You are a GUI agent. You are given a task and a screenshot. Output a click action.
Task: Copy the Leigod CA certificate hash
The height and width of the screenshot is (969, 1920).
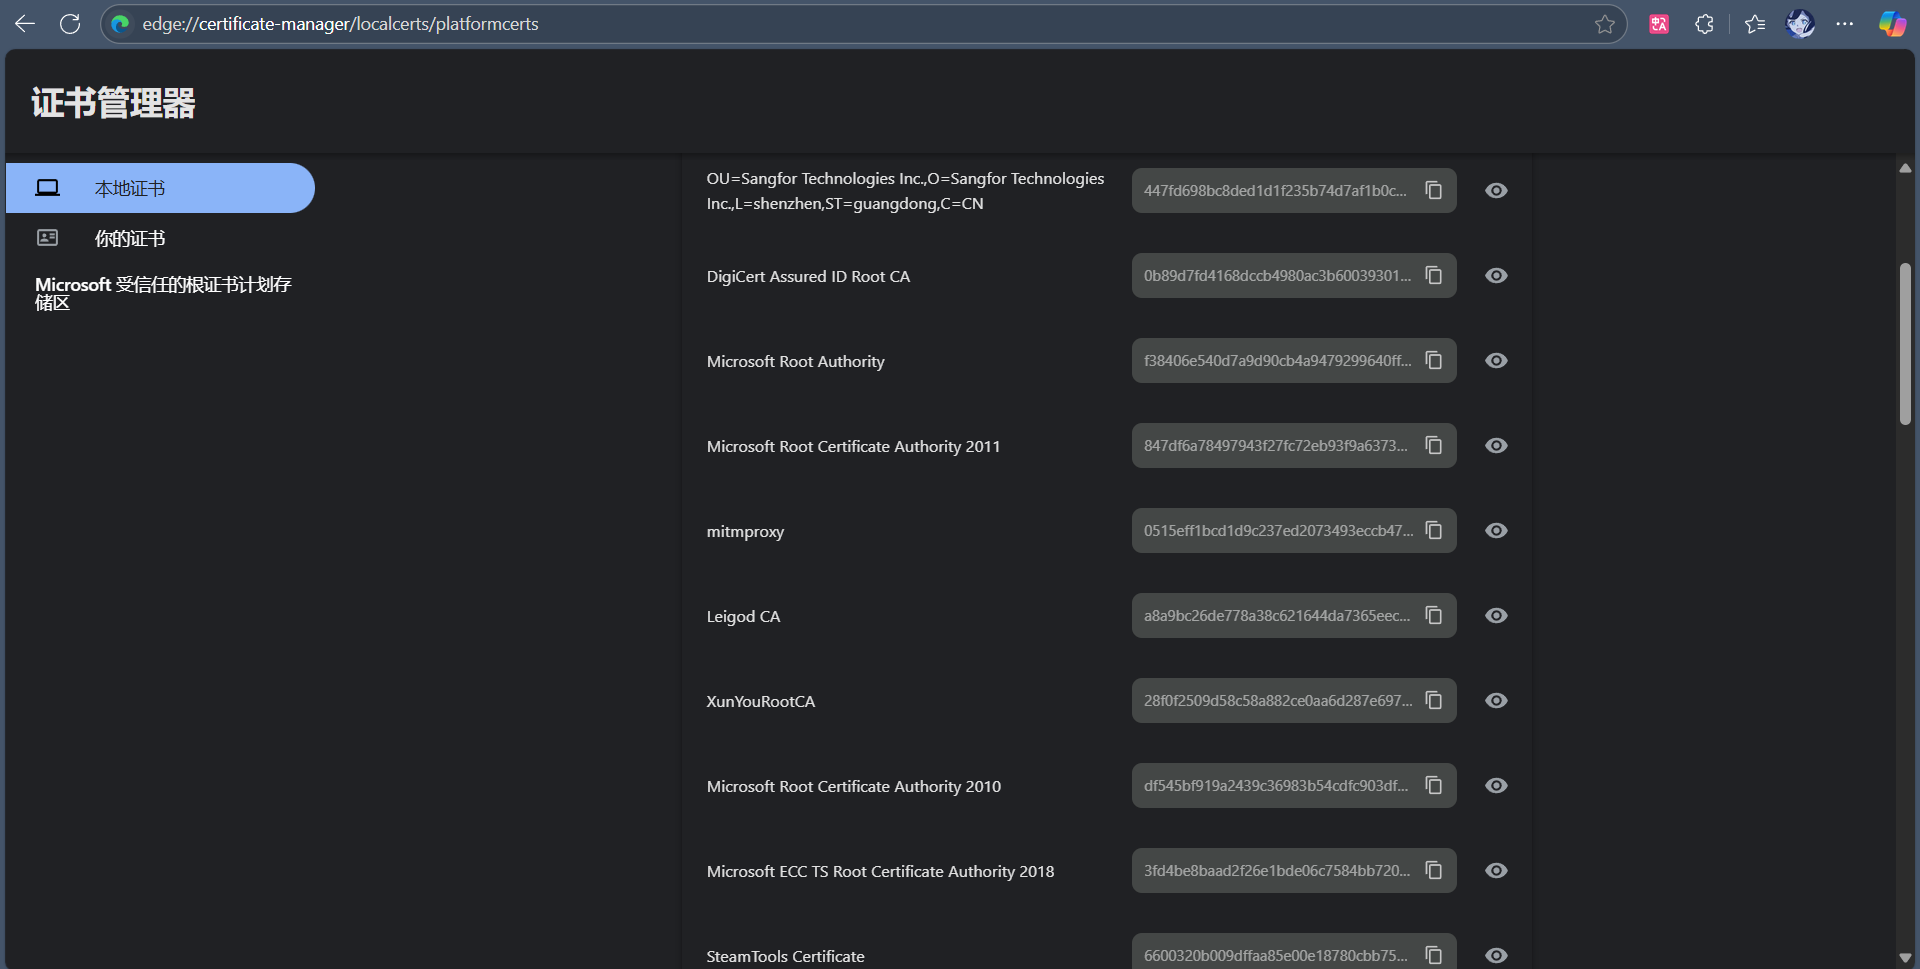(x=1434, y=615)
